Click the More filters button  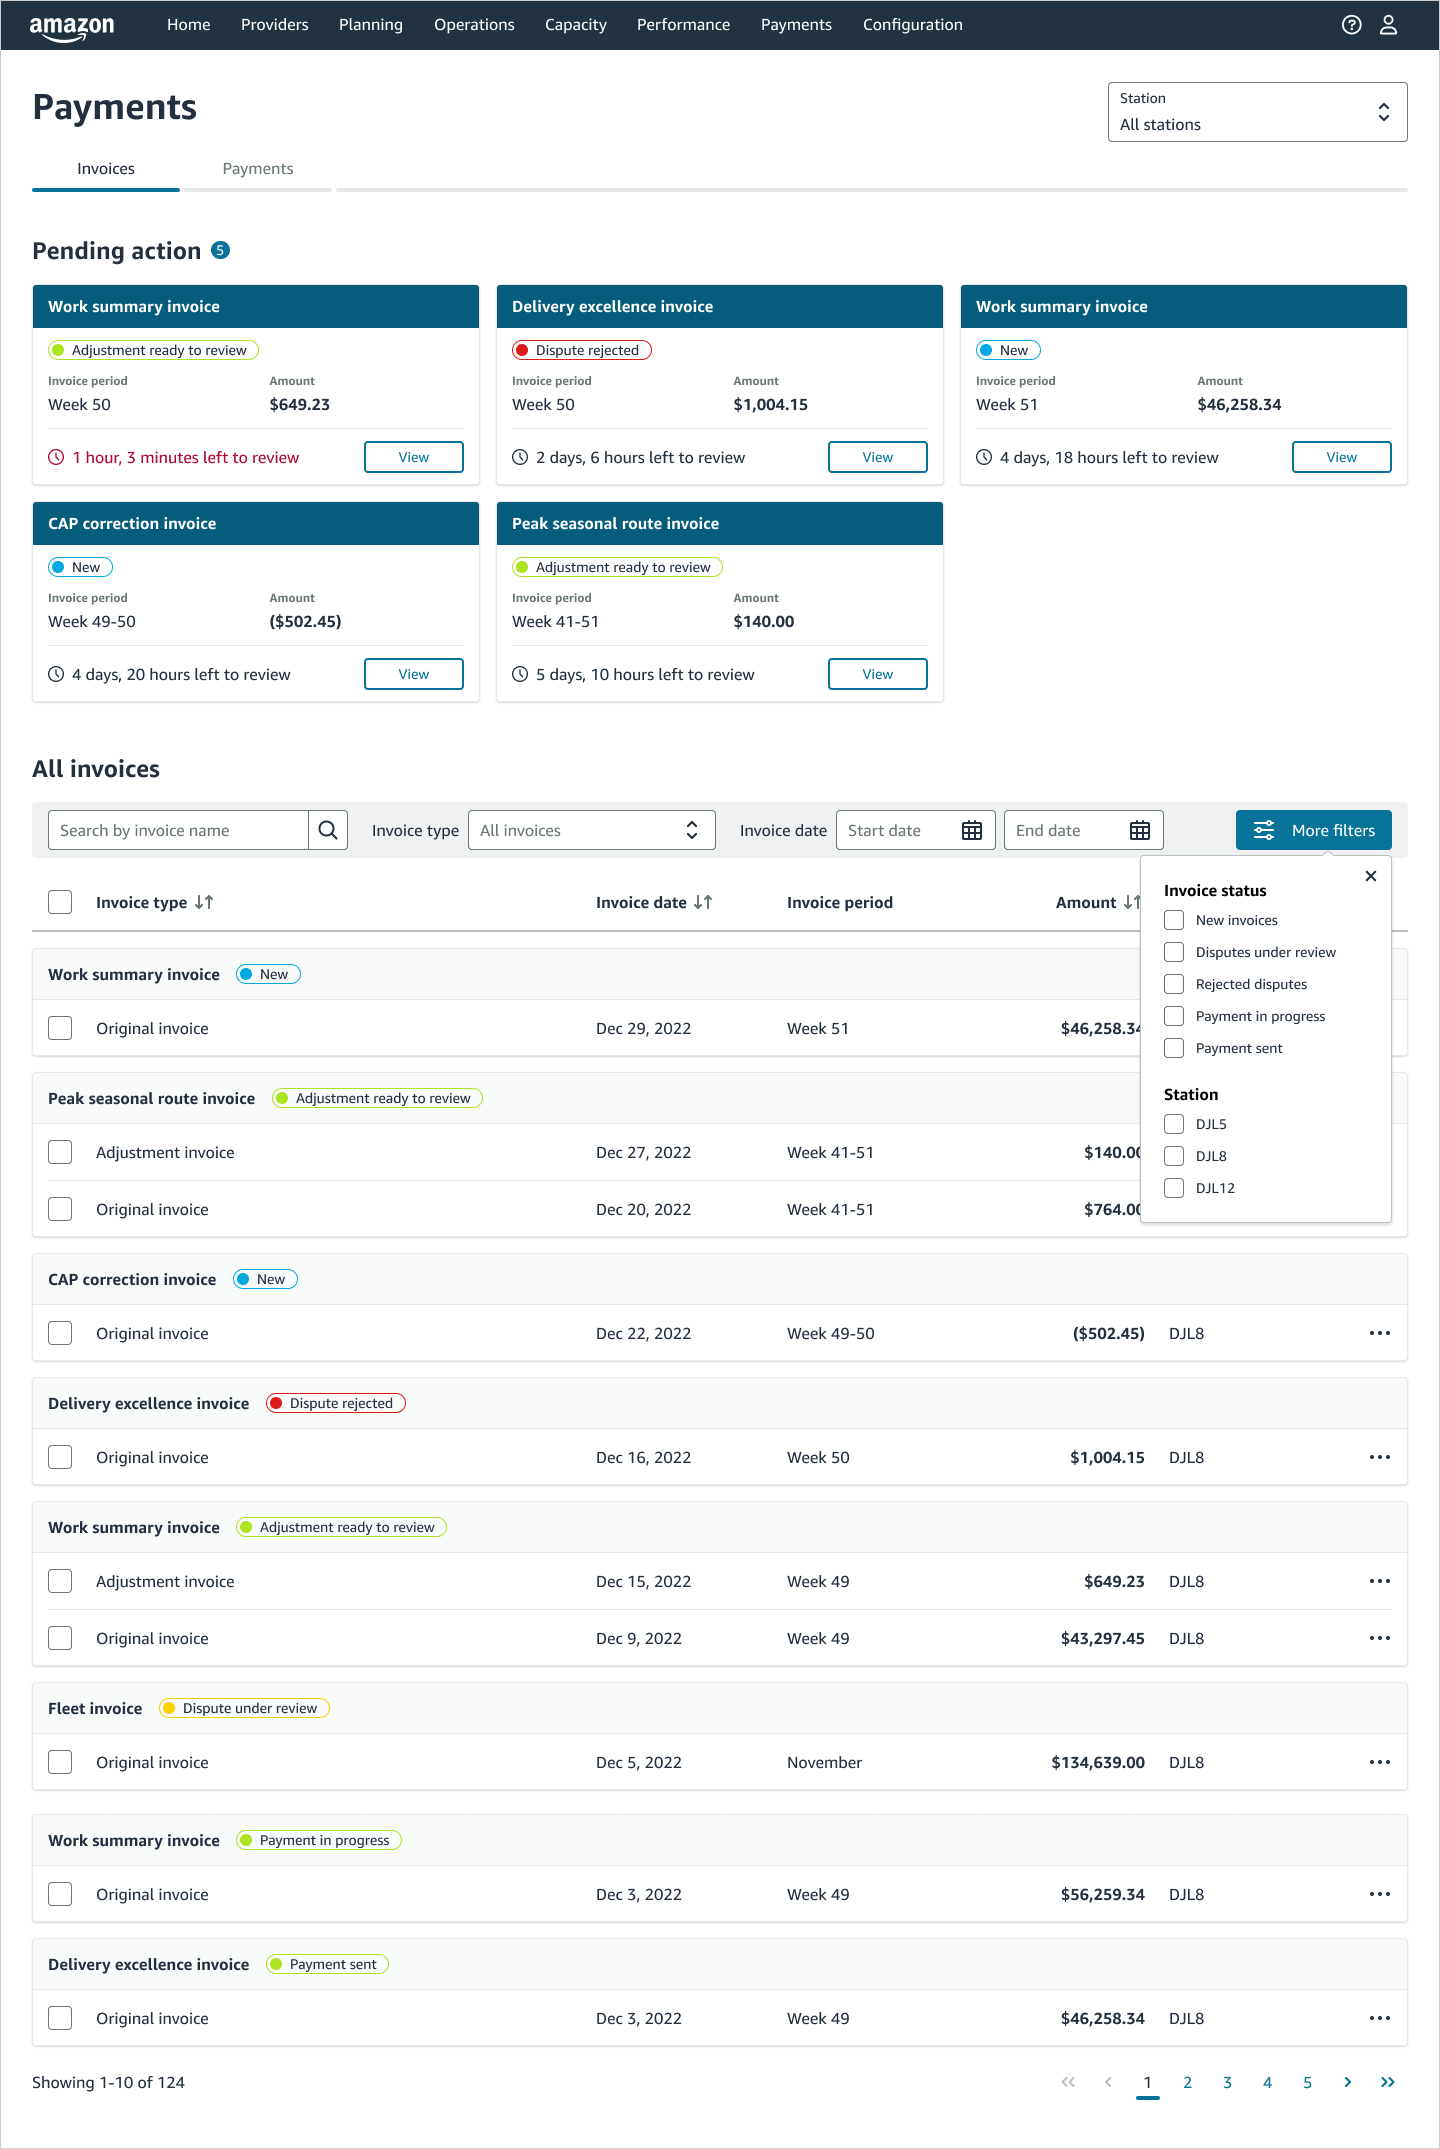[x=1314, y=830]
